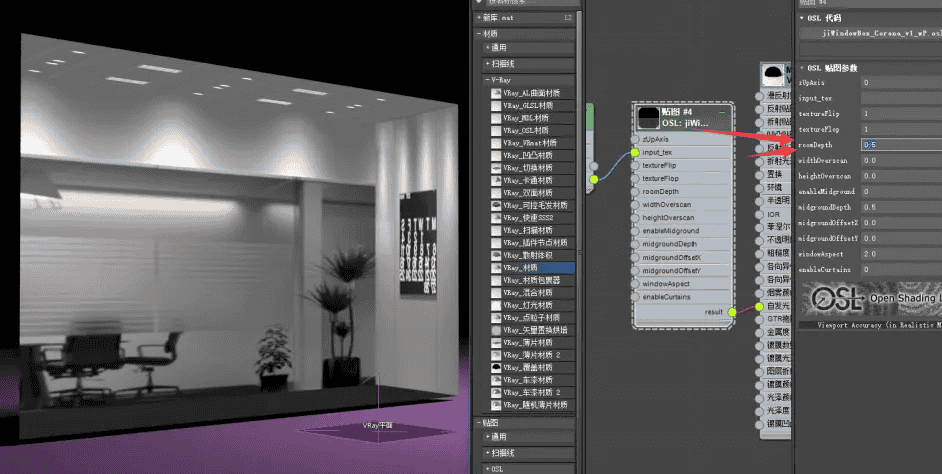
Task: Expand the 通用 group under 材质
Action: point(488,47)
